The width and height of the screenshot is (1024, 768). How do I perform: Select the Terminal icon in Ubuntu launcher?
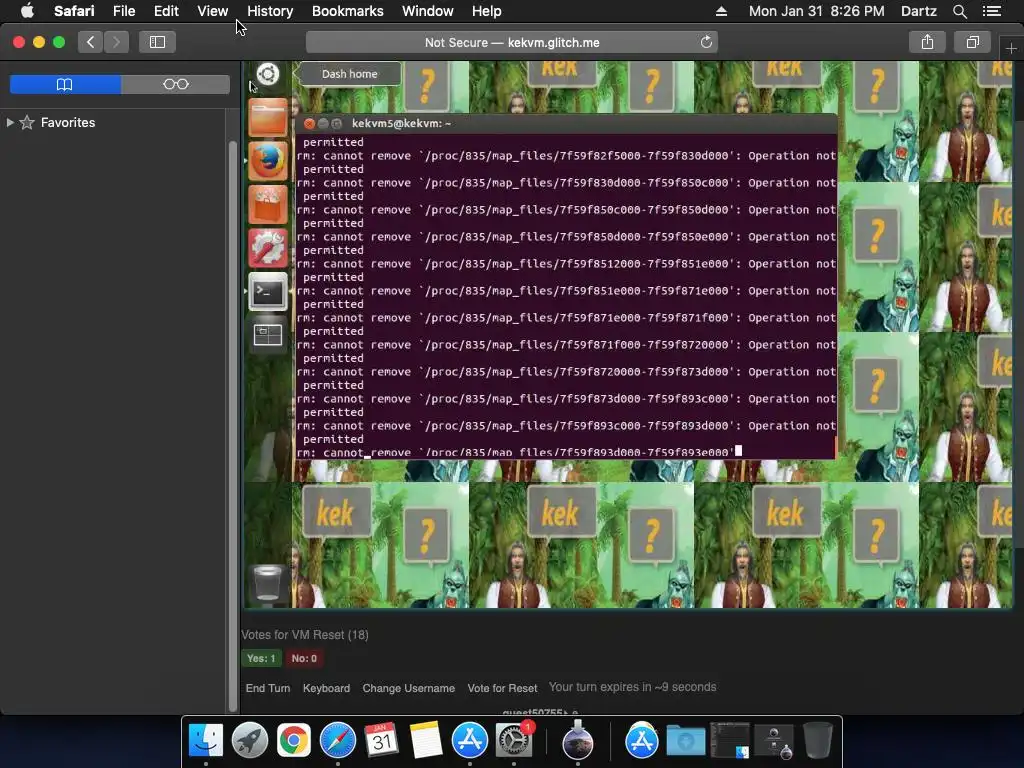268,291
